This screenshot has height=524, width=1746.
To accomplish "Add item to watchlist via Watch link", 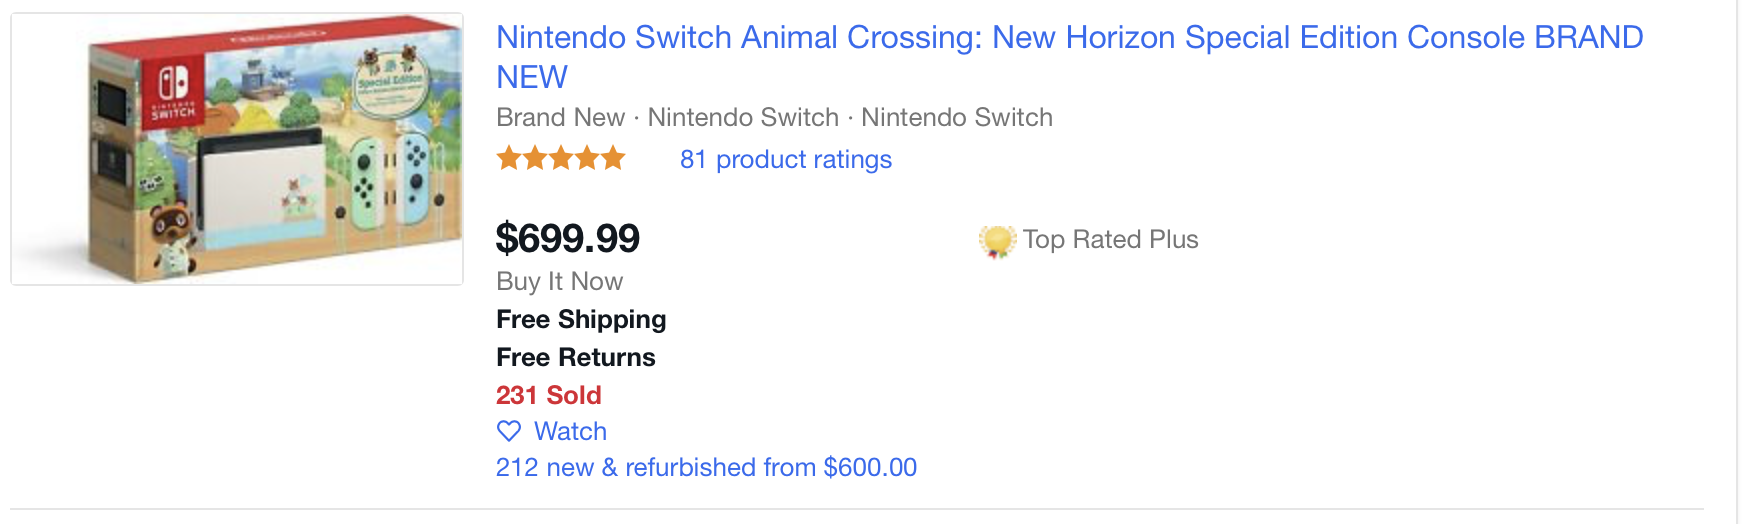I will (570, 431).
